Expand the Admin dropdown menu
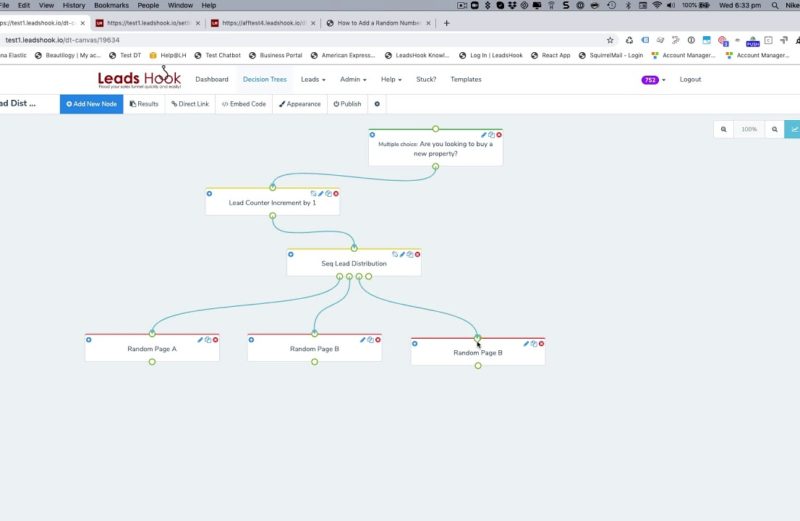The image size is (800, 521). coord(353,79)
